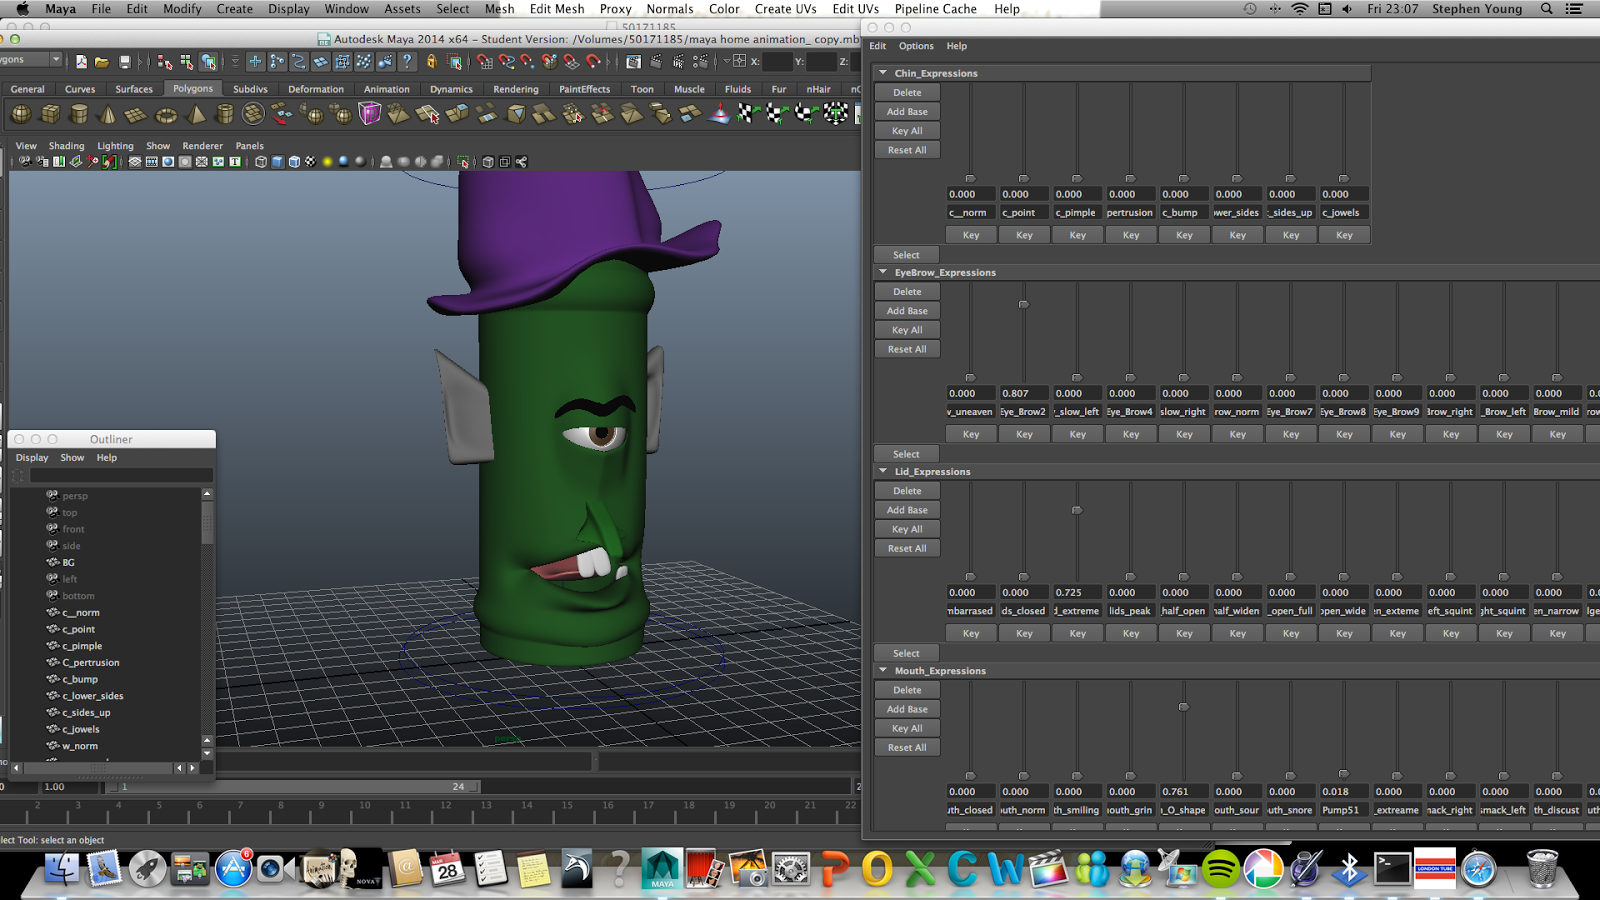Collapse the Mouth_Expressions section
Viewport: 1600px width, 900px height.
pyautogui.click(x=883, y=671)
